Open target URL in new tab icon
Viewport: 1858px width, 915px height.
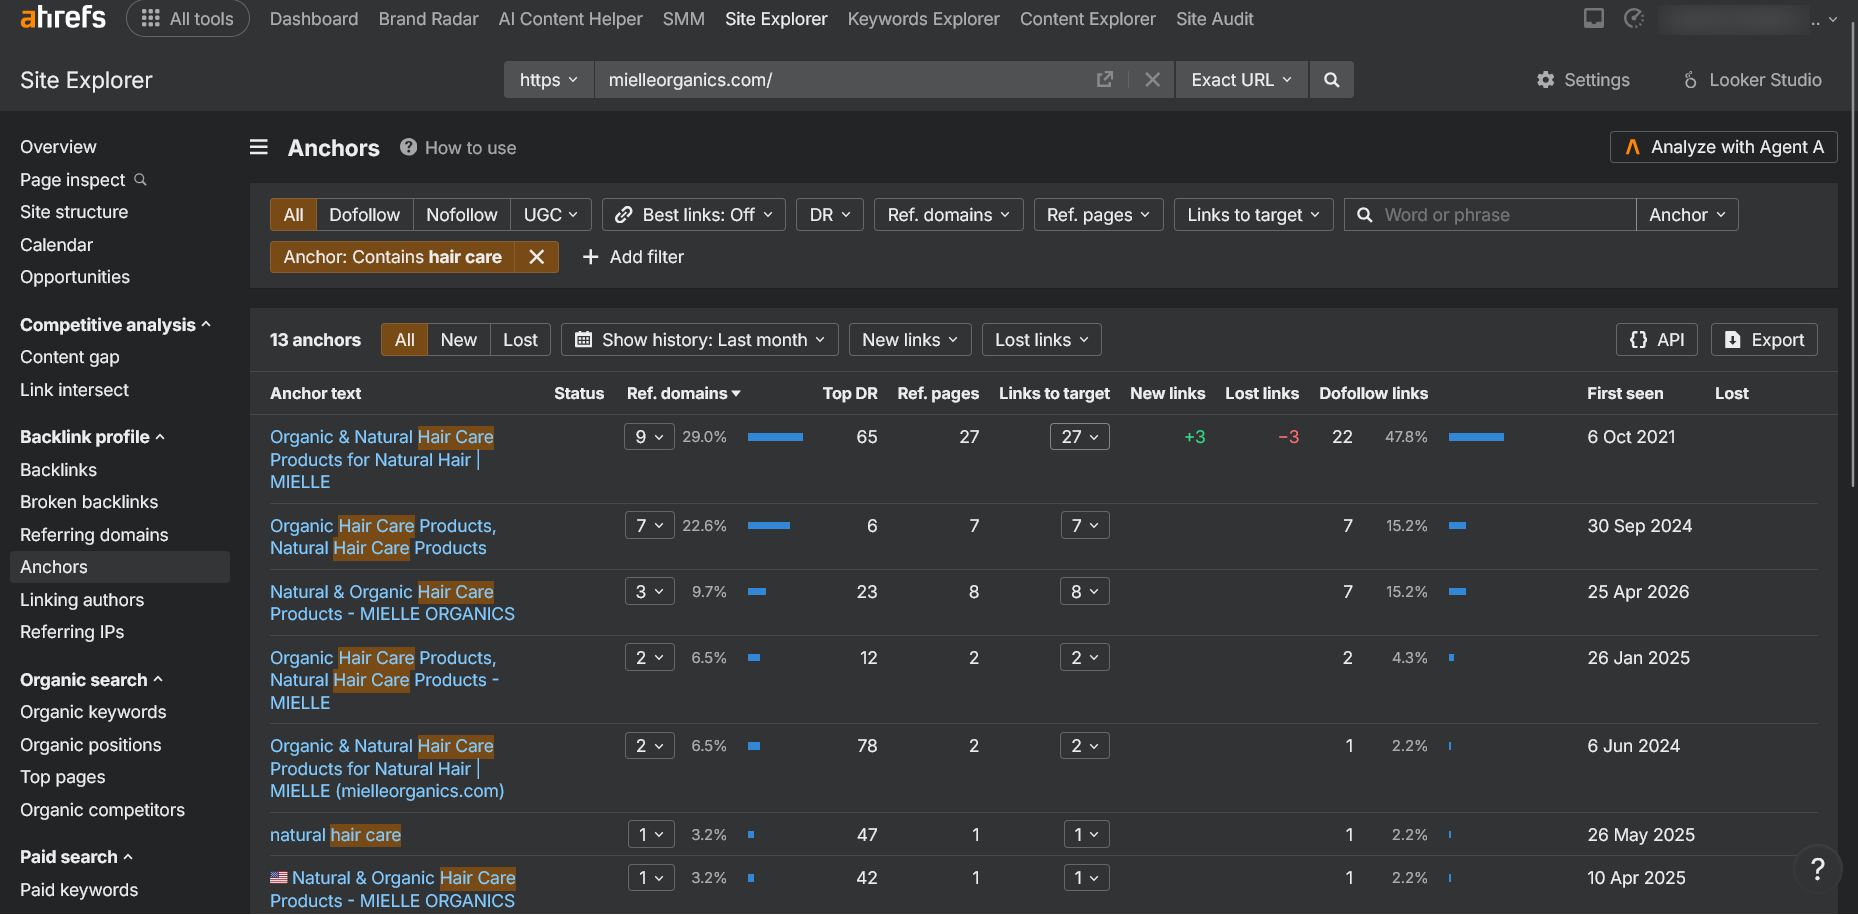pyautogui.click(x=1105, y=79)
